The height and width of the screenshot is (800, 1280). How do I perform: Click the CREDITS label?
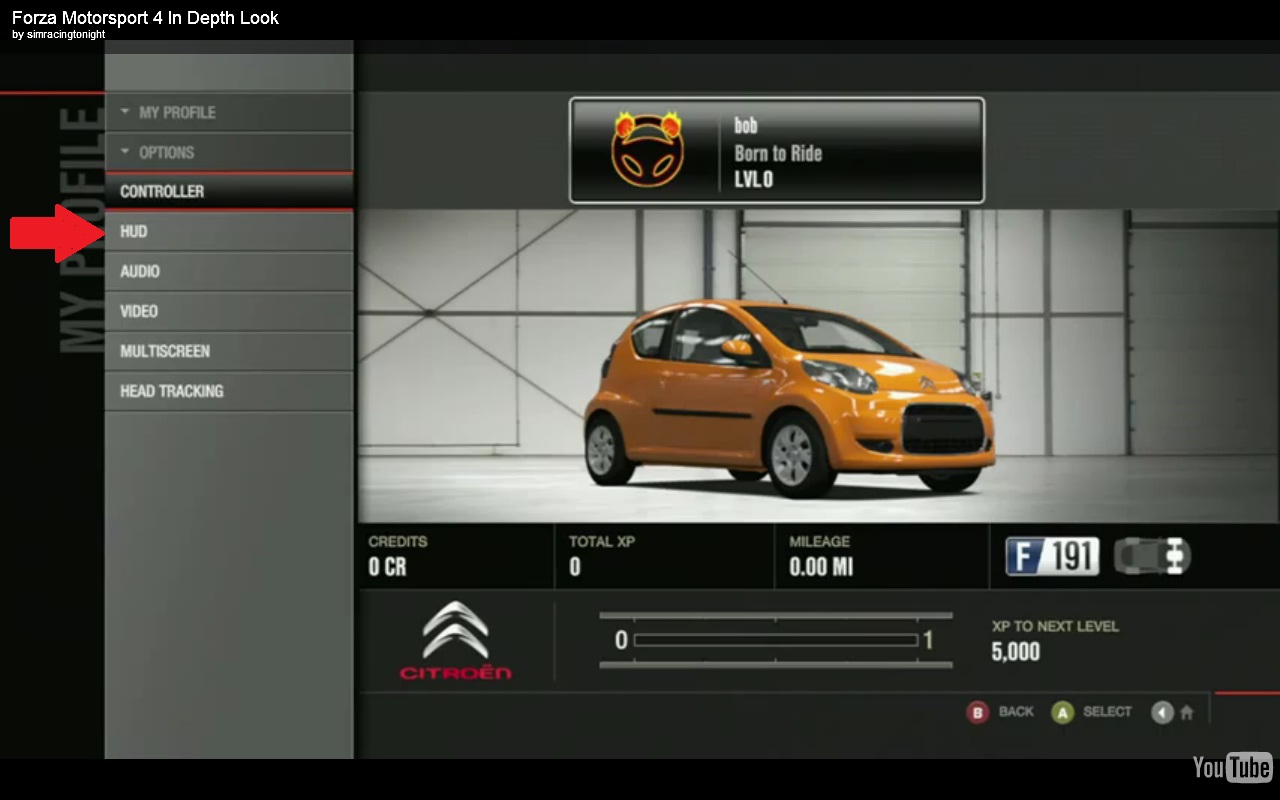click(x=398, y=541)
